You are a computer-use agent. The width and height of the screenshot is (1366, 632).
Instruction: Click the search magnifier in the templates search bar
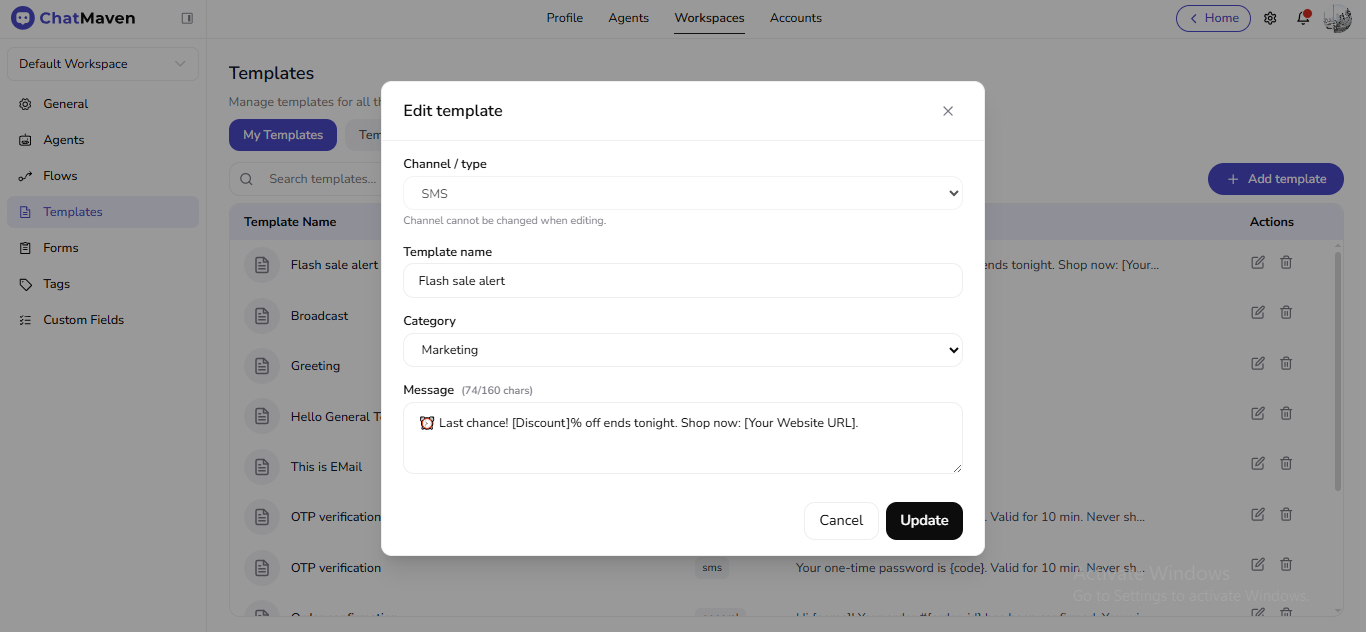click(x=246, y=178)
